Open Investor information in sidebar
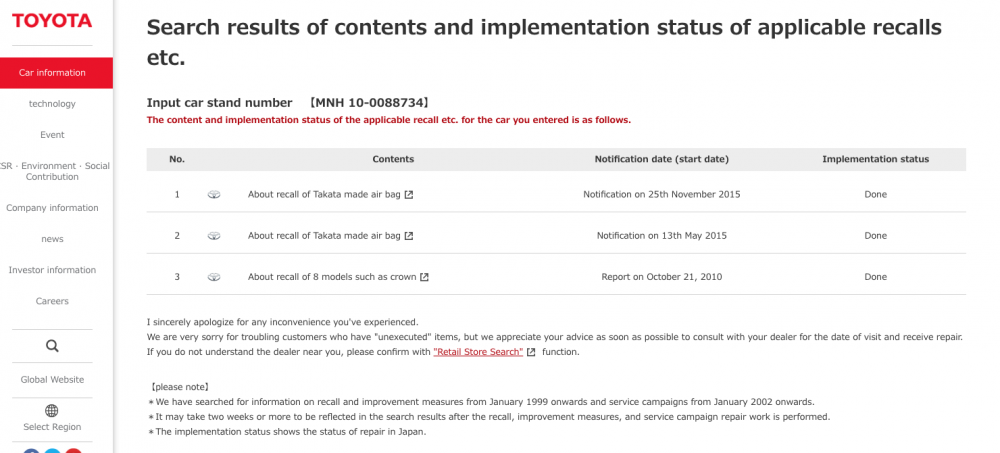 tap(52, 270)
